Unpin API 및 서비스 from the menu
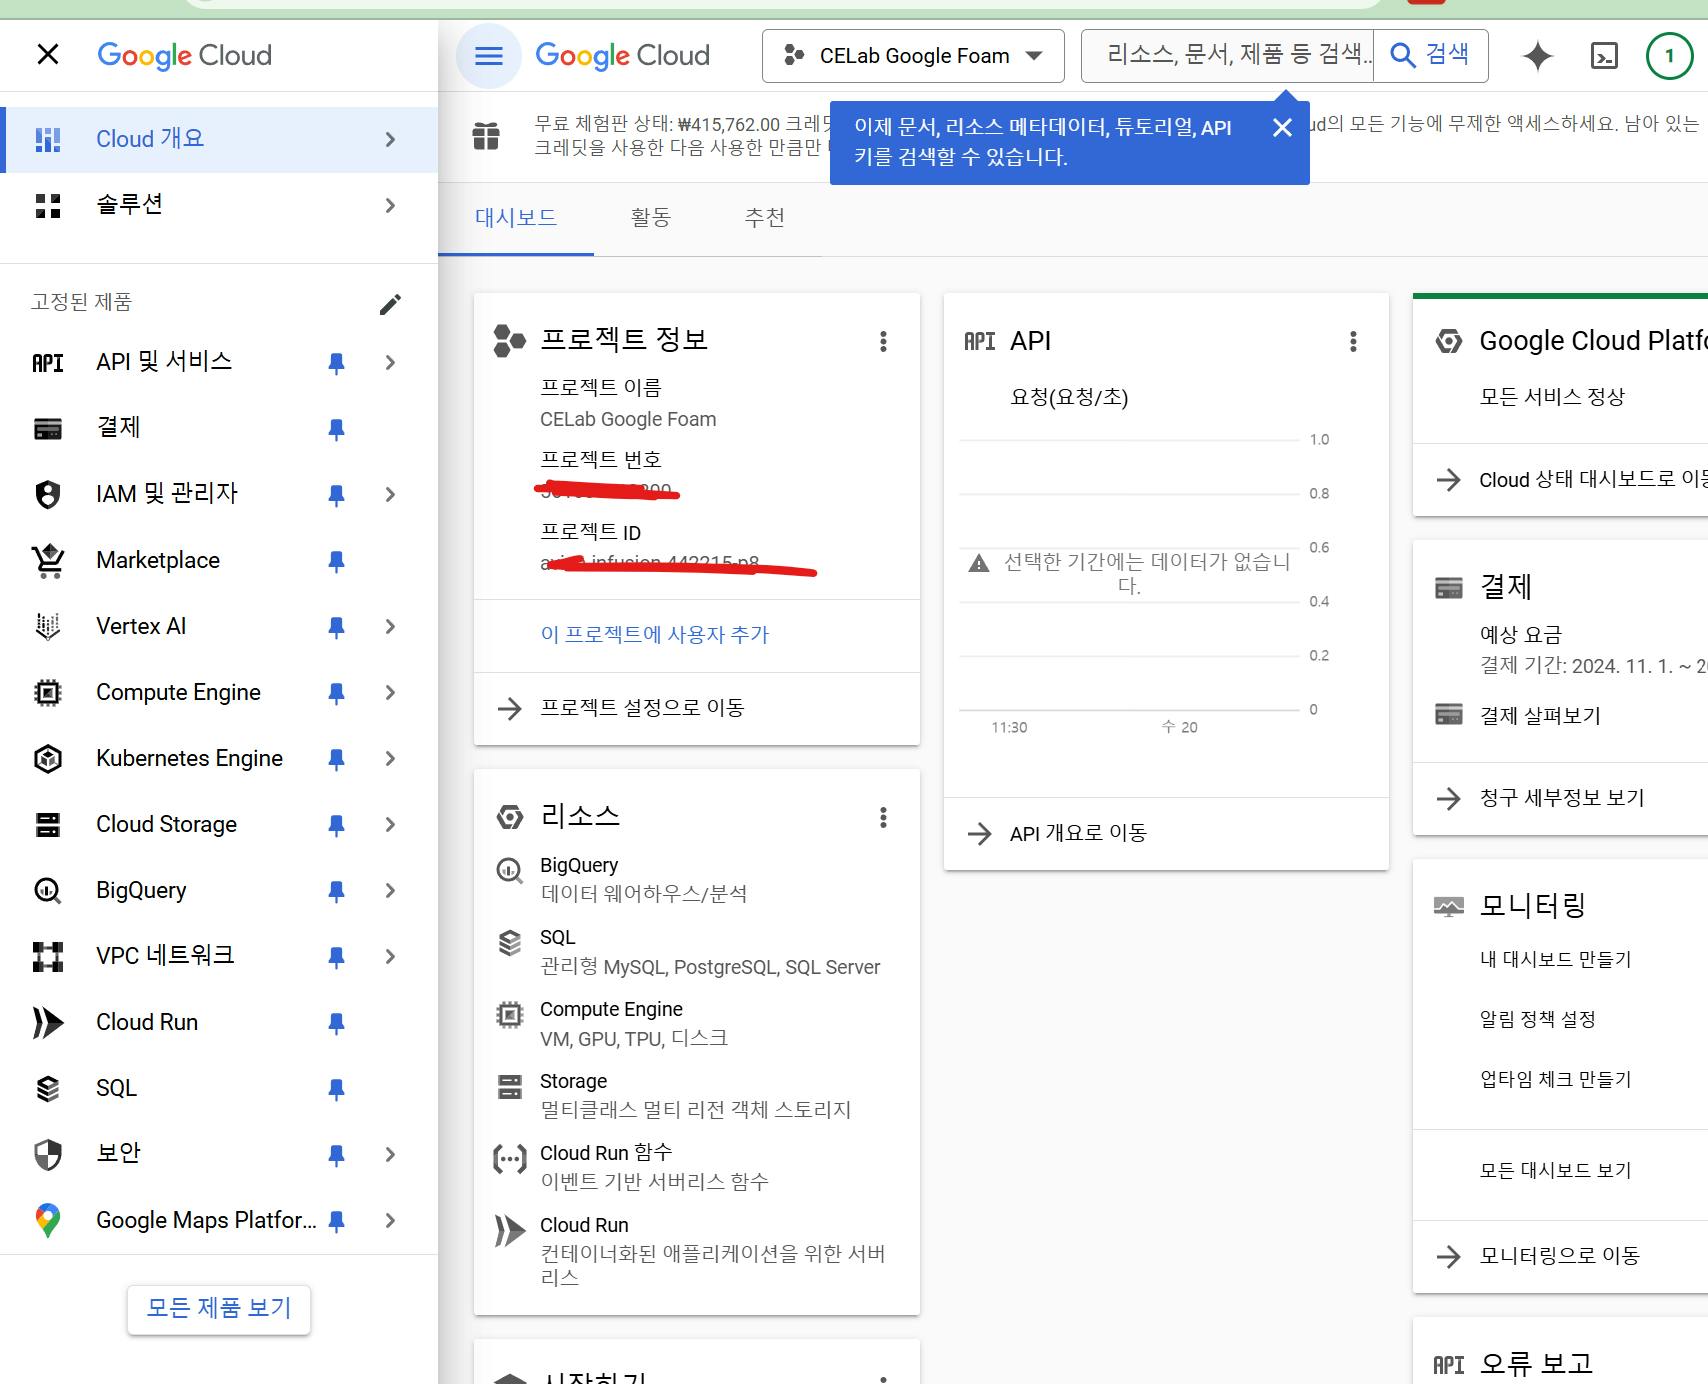 [337, 363]
